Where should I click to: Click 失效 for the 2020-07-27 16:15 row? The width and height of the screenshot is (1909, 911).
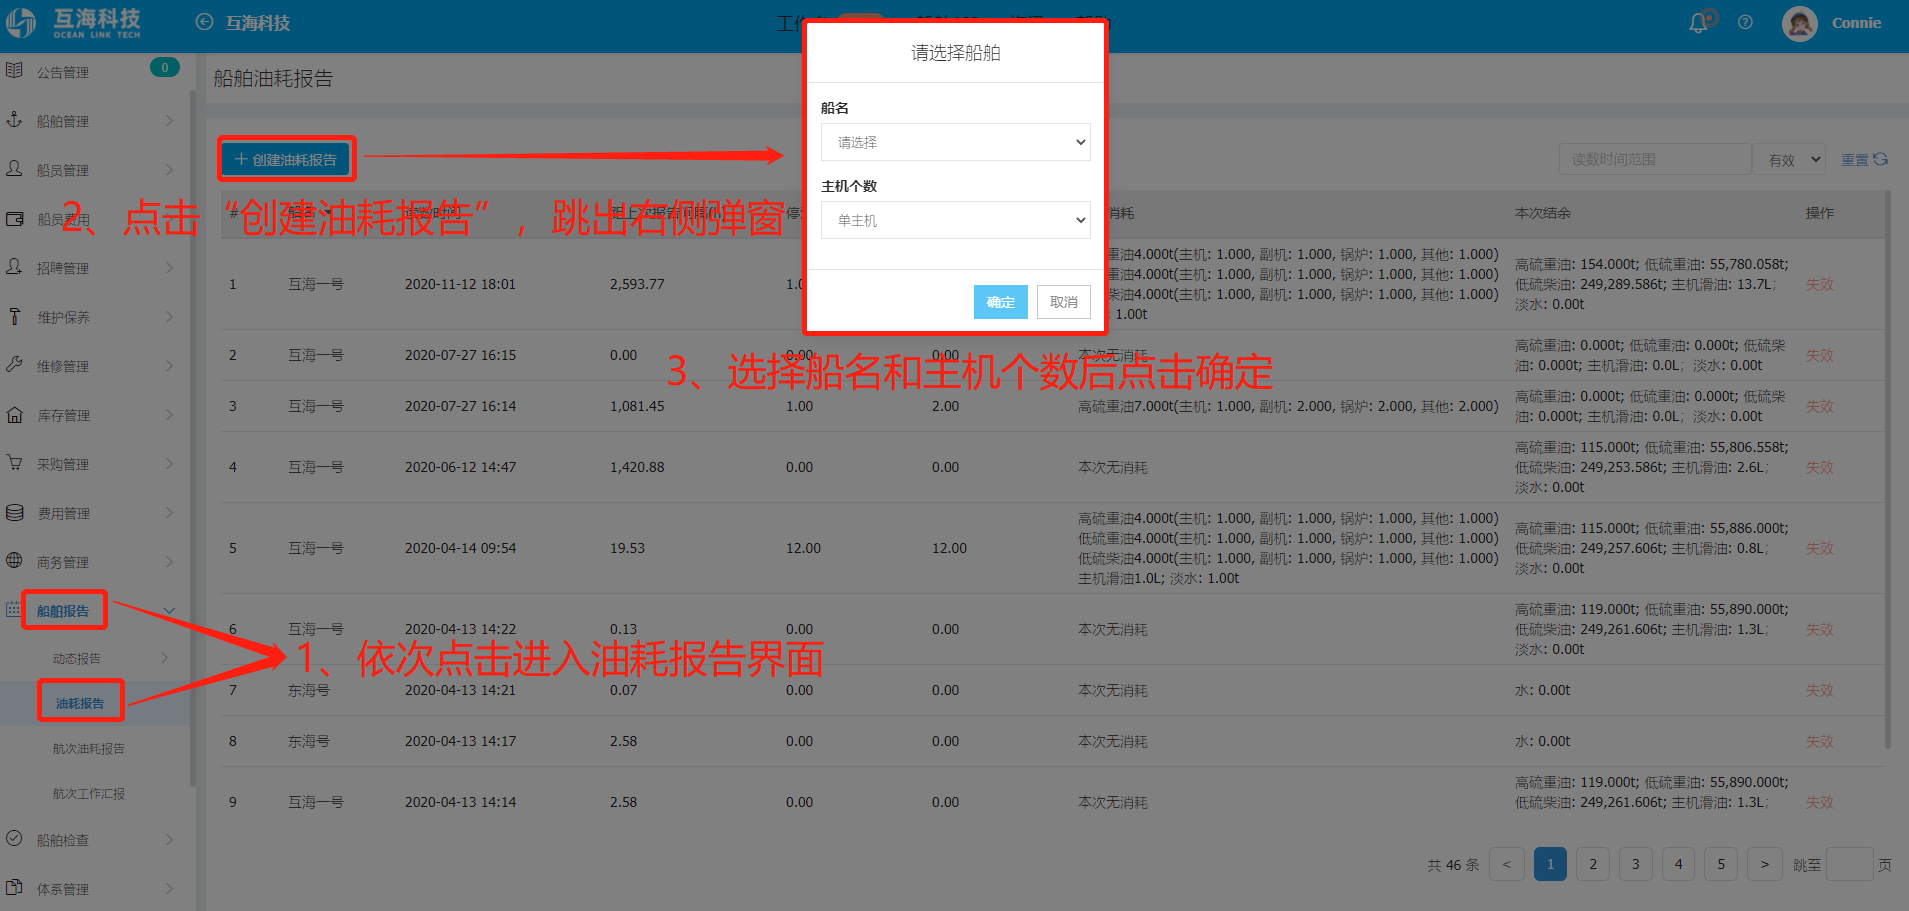pyautogui.click(x=1819, y=355)
